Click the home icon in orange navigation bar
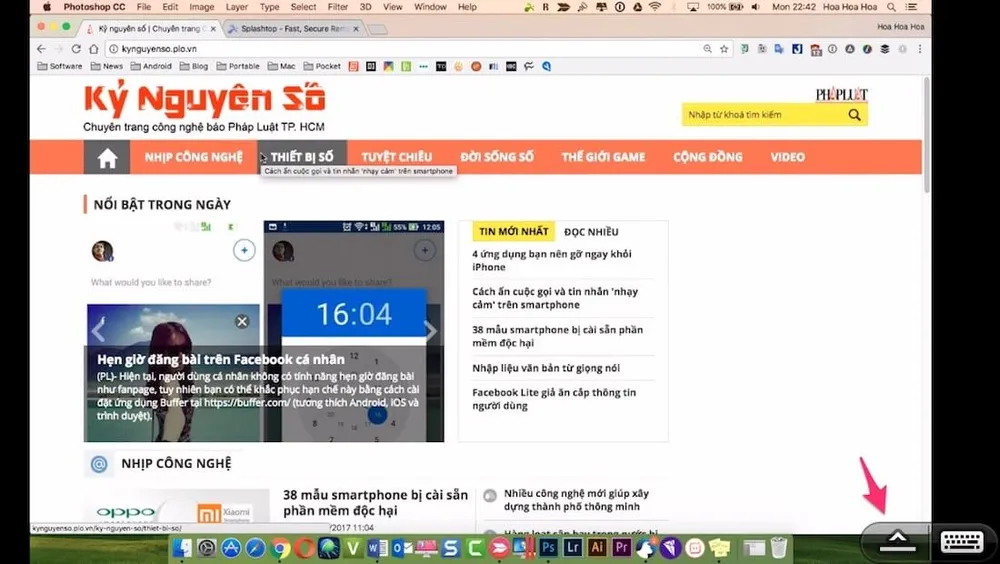The height and width of the screenshot is (564, 1000). (x=107, y=158)
